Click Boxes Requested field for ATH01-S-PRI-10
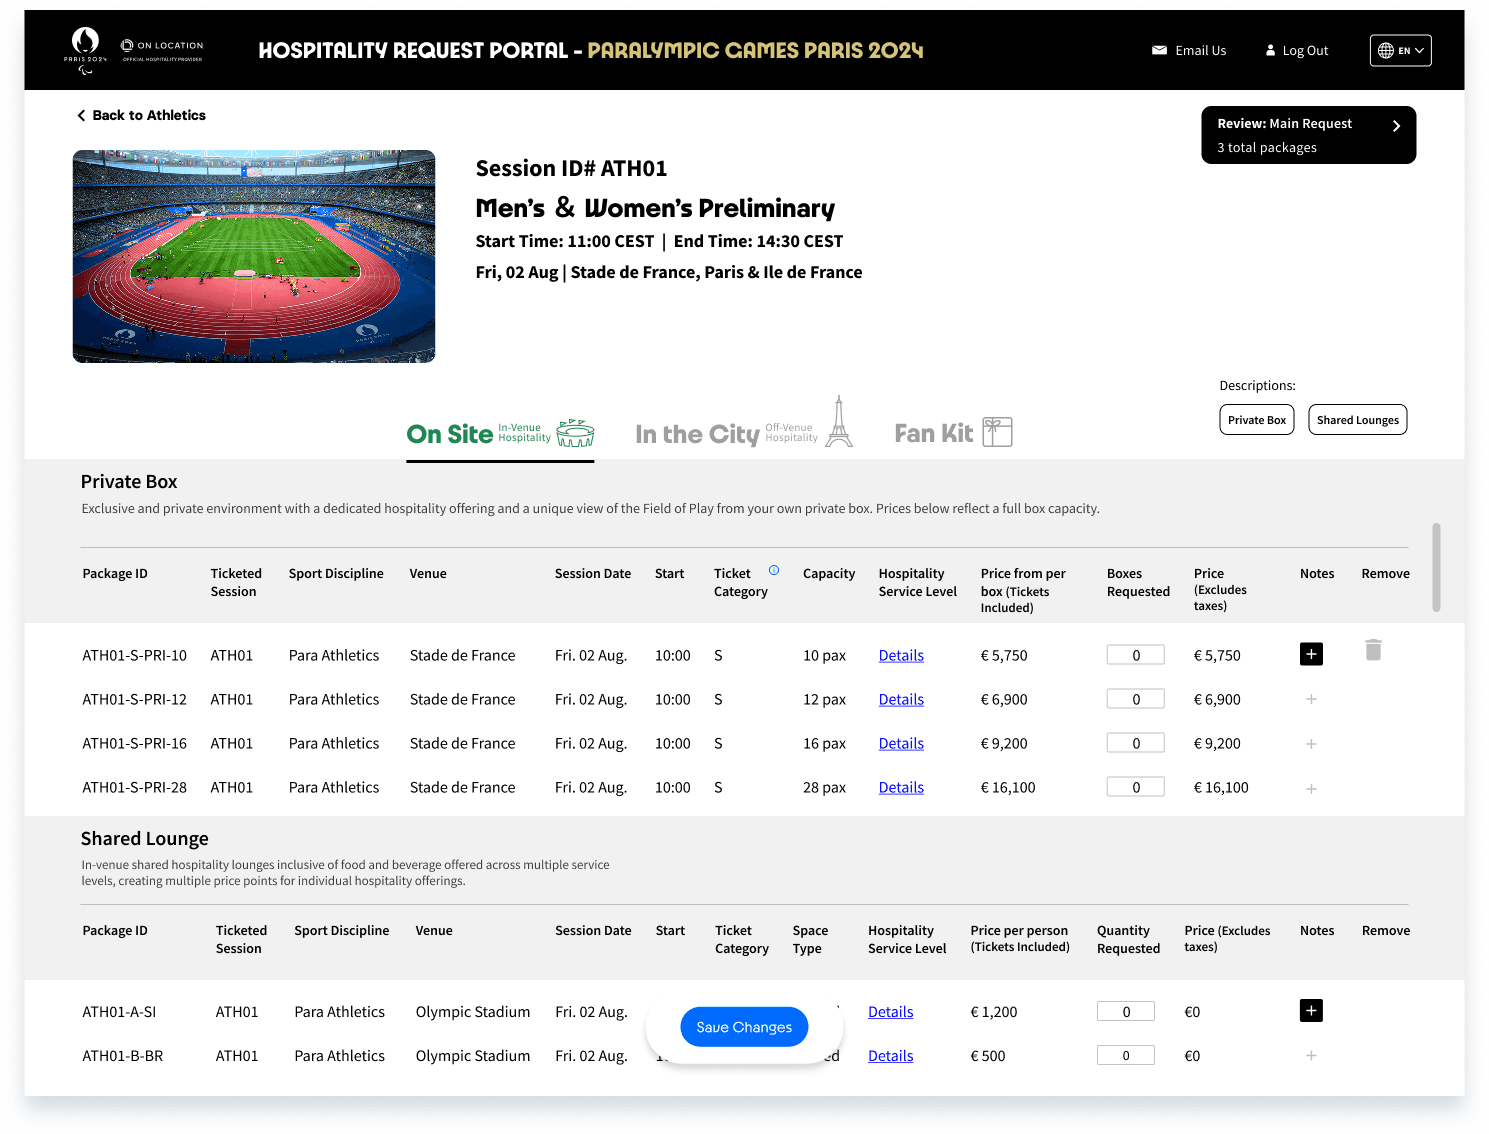The height and width of the screenshot is (1134, 1489). [x=1136, y=655]
